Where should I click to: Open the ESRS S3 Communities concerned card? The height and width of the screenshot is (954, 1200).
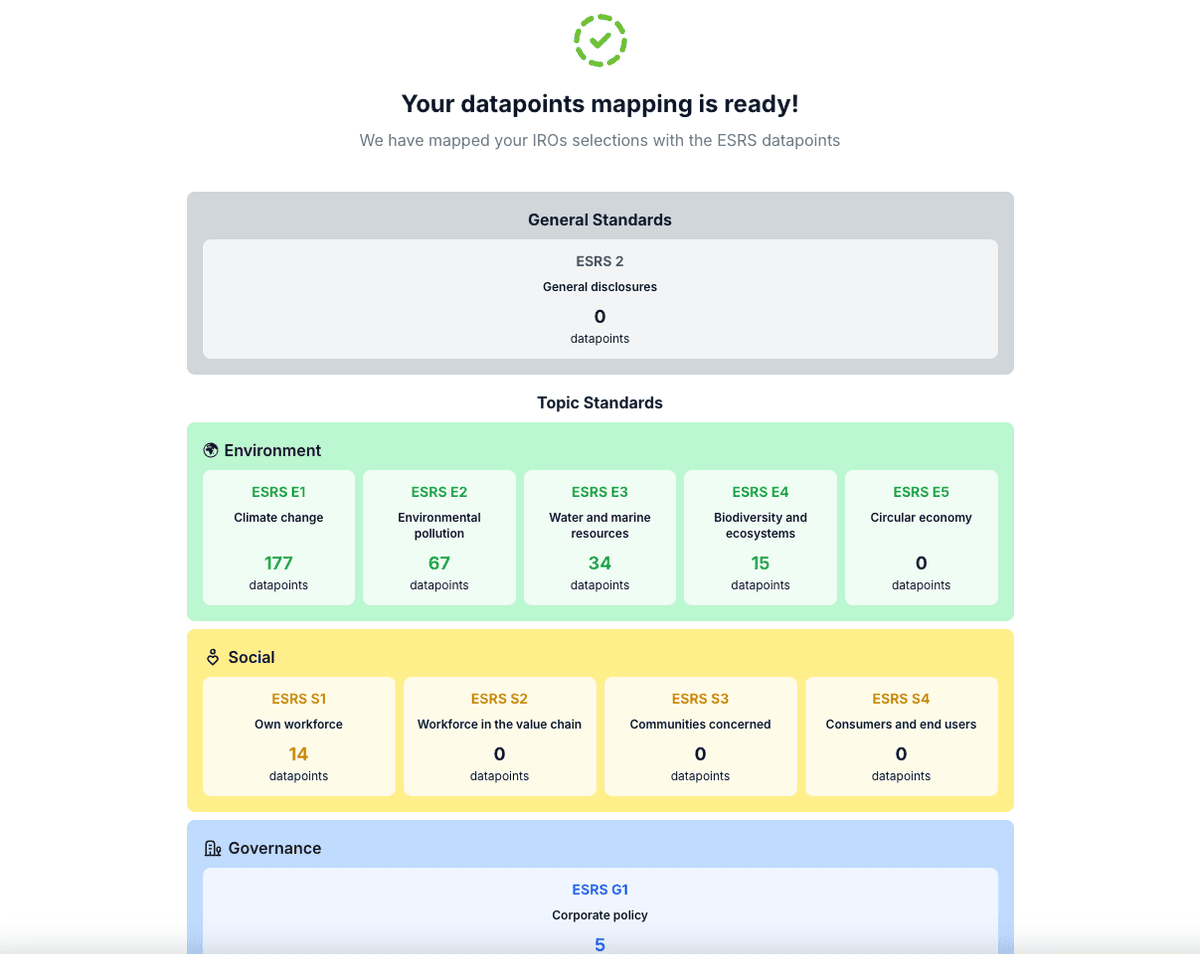pyautogui.click(x=700, y=737)
